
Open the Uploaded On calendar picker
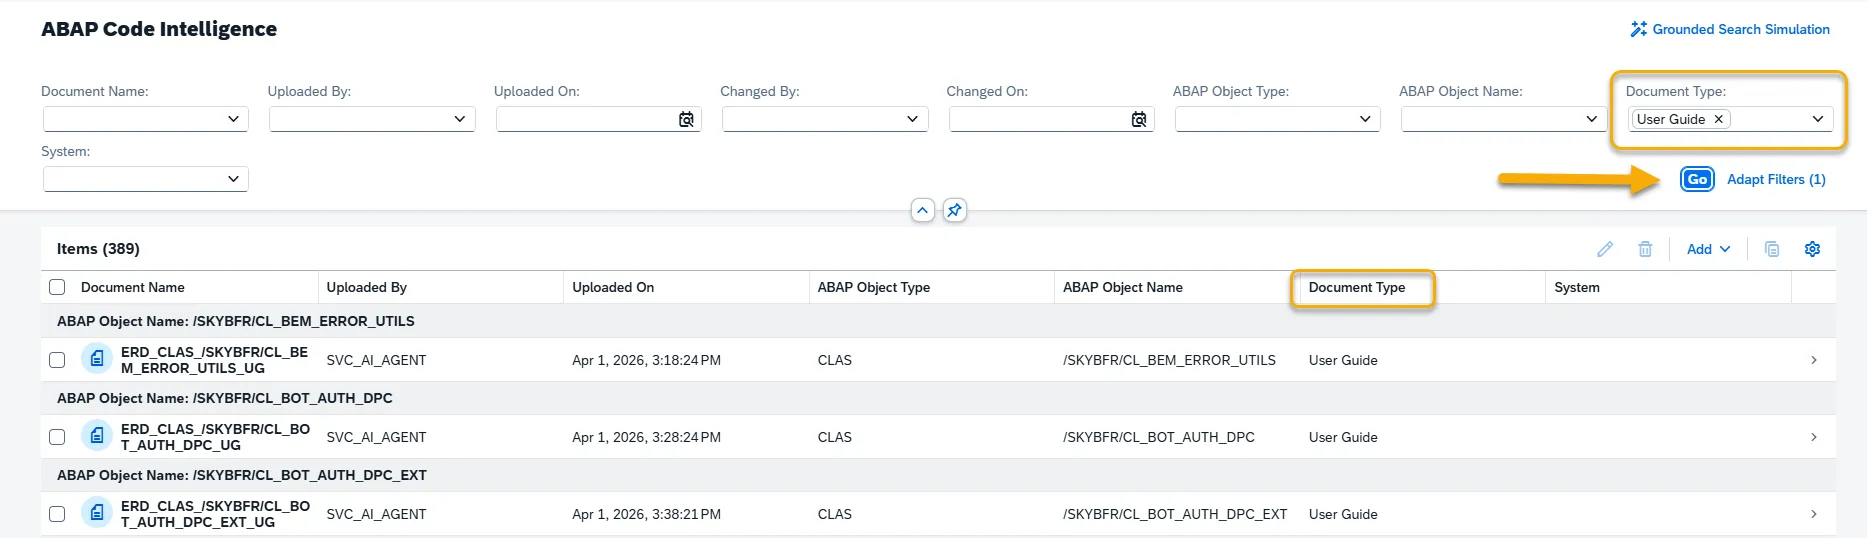pyautogui.click(x=686, y=119)
